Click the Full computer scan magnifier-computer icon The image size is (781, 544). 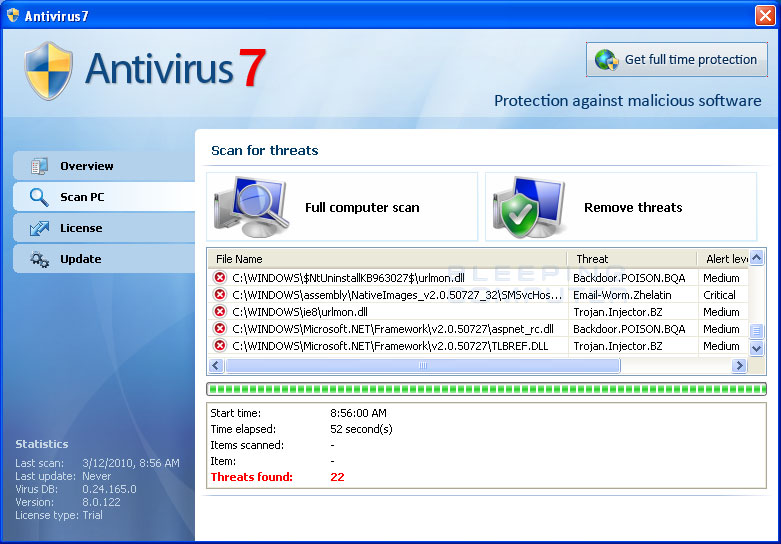(x=252, y=207)
